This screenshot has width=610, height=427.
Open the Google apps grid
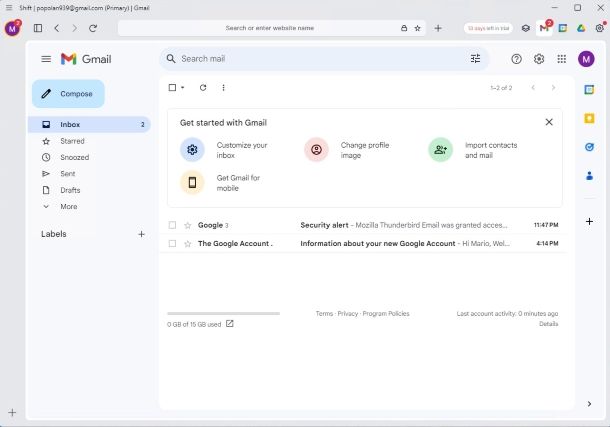(x=561, y=59)
